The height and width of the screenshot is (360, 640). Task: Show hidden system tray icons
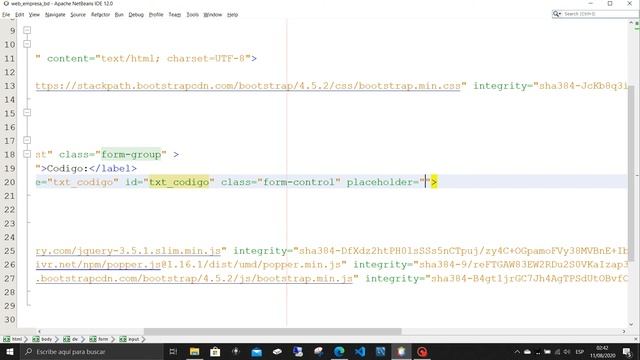click(517, 351)
